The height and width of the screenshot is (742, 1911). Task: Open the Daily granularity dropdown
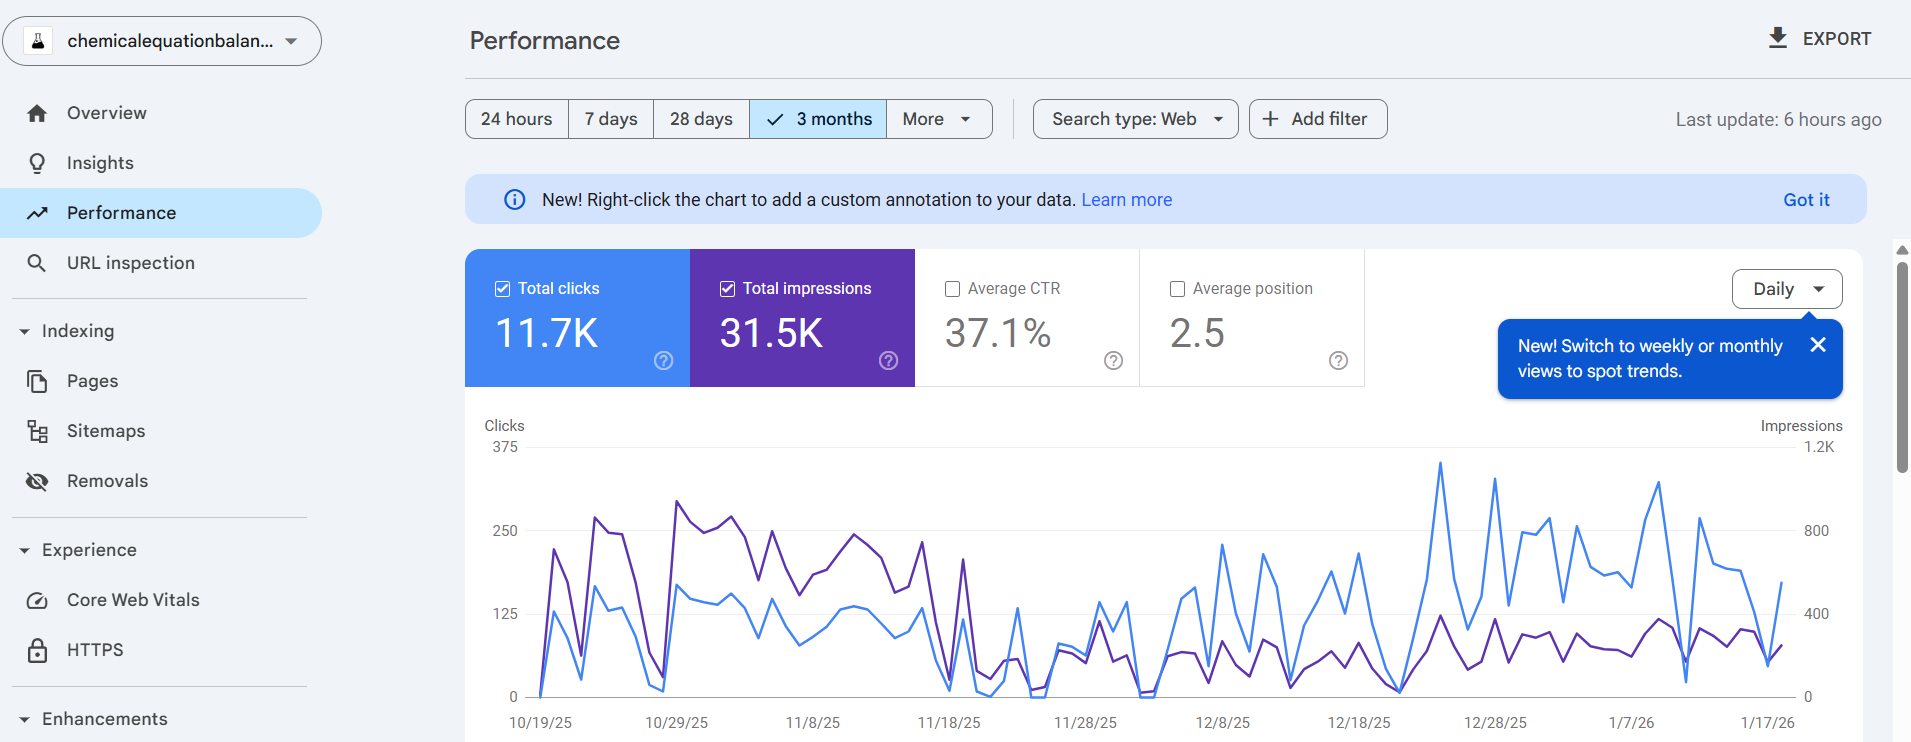pyautogui.click(x=1786, y=289)
